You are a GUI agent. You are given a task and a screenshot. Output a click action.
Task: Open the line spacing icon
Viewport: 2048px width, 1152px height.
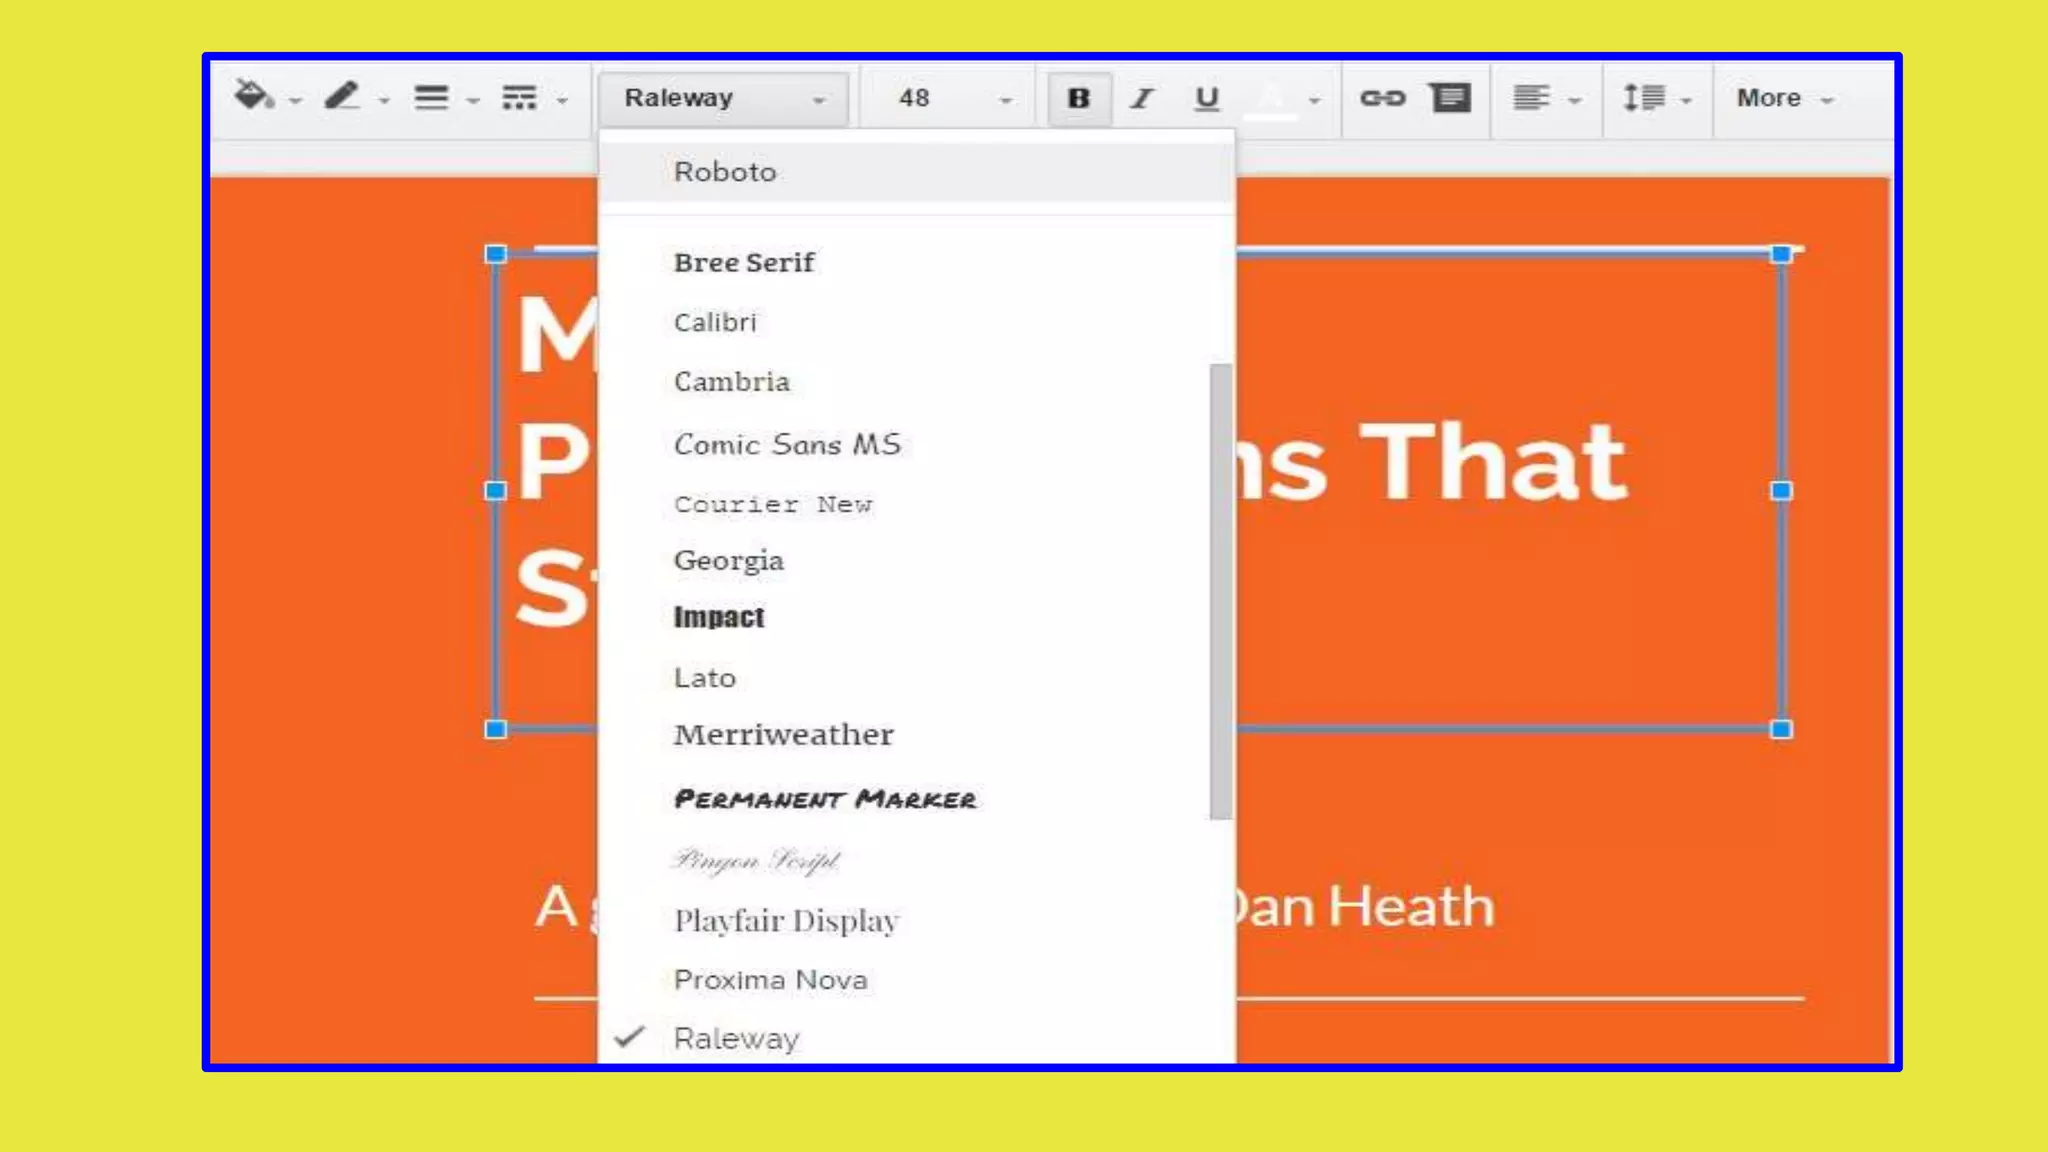1644,98
